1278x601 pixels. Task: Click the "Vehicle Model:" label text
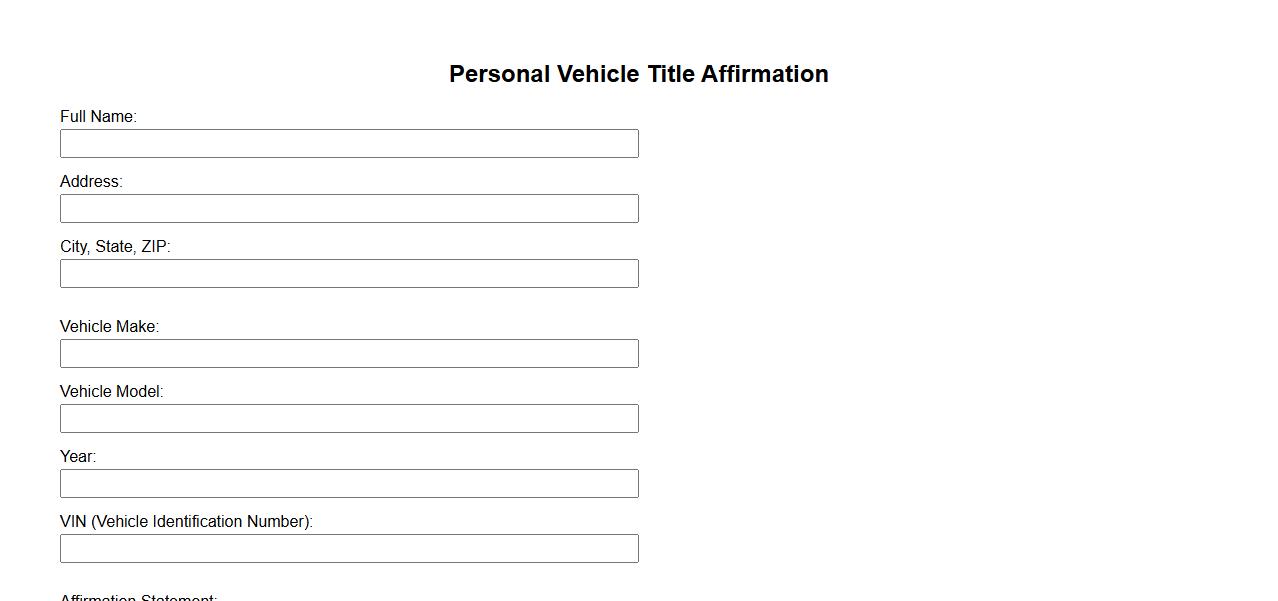point(111,392)
